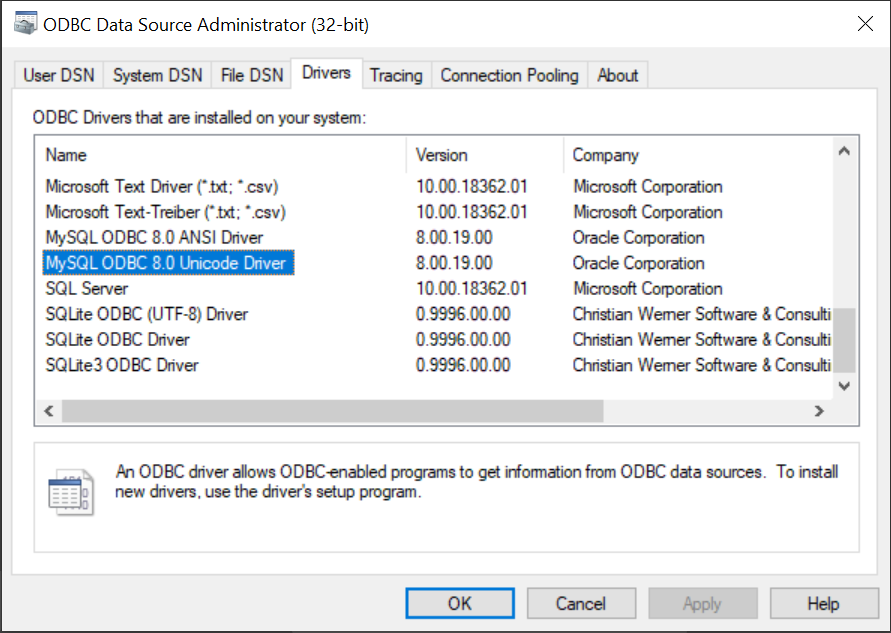Click the Cancel button
The image size is (891, 633).
[x=581, y=603]
